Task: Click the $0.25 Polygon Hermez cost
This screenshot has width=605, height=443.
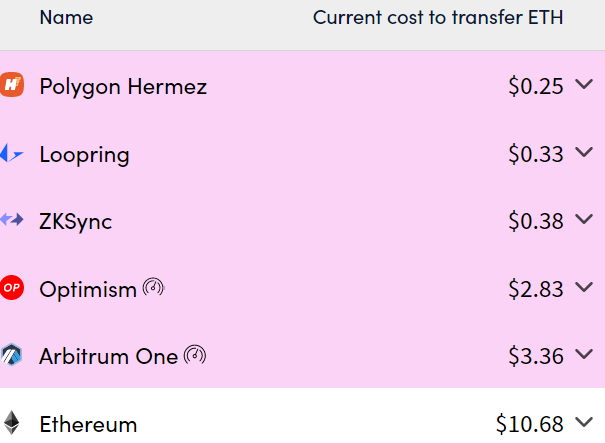Action: 536,87
